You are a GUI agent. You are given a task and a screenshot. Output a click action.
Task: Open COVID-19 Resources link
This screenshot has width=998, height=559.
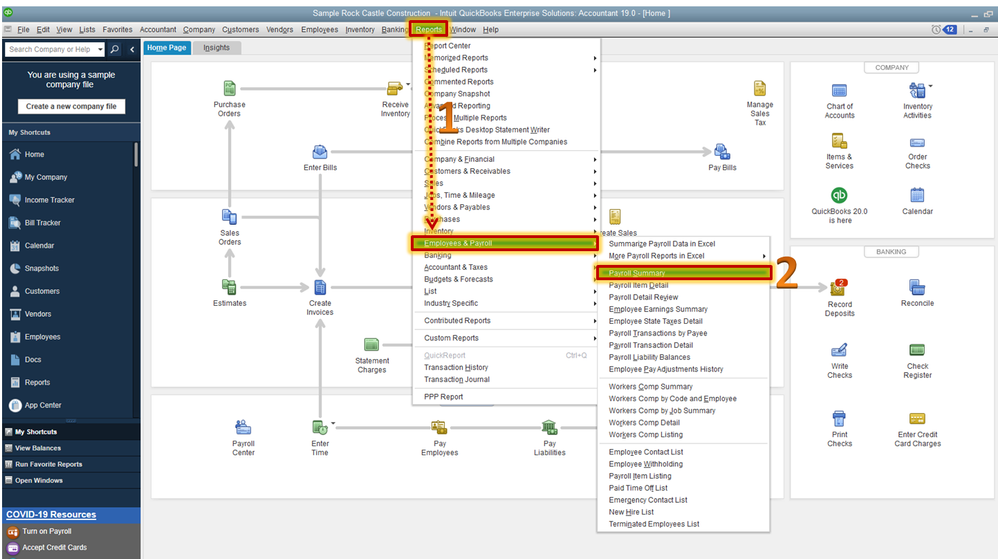click(x=51, y=514)
